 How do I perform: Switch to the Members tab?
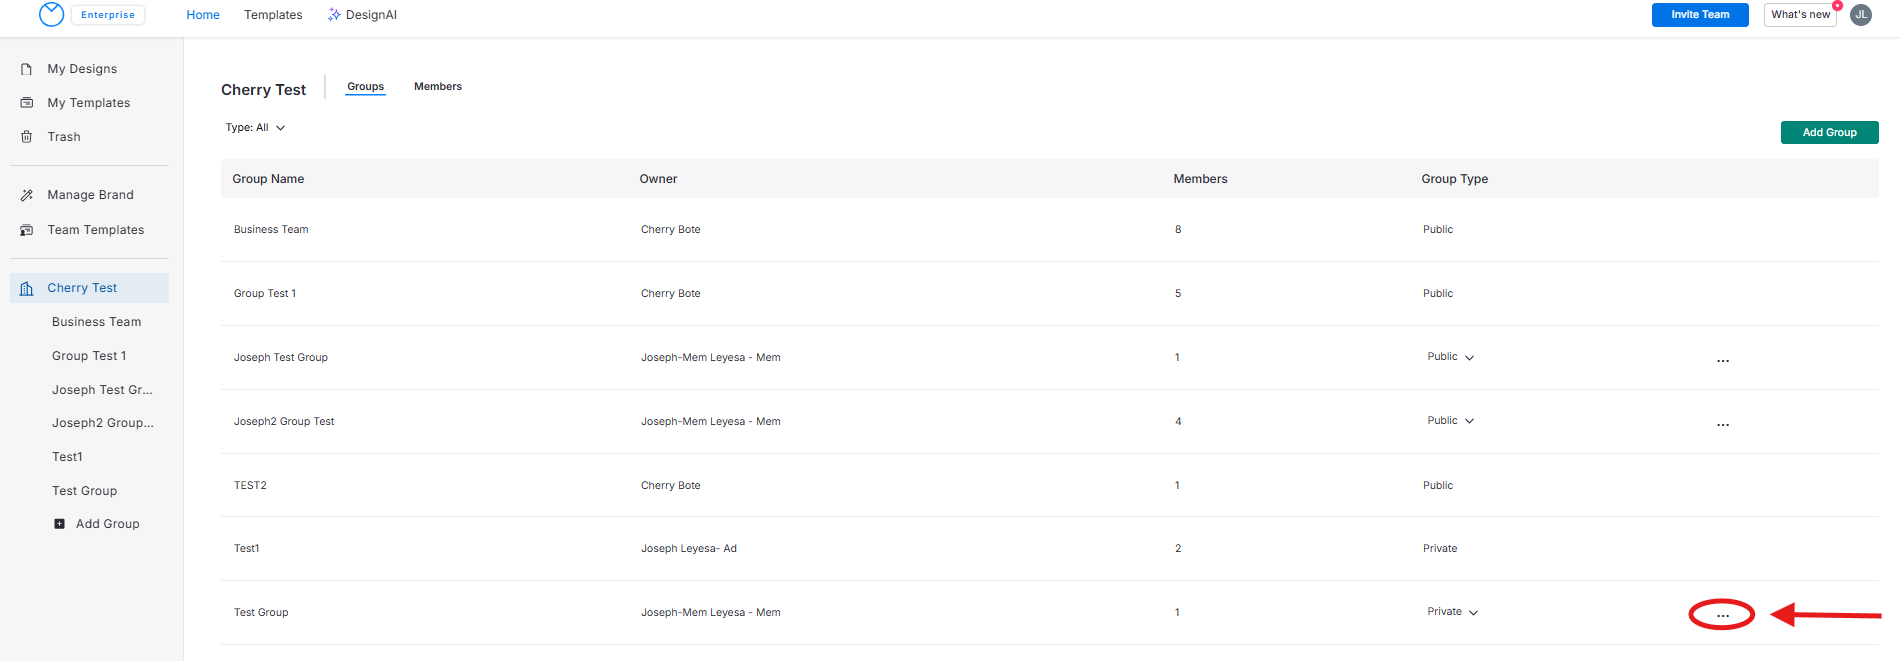coord(438,87)
